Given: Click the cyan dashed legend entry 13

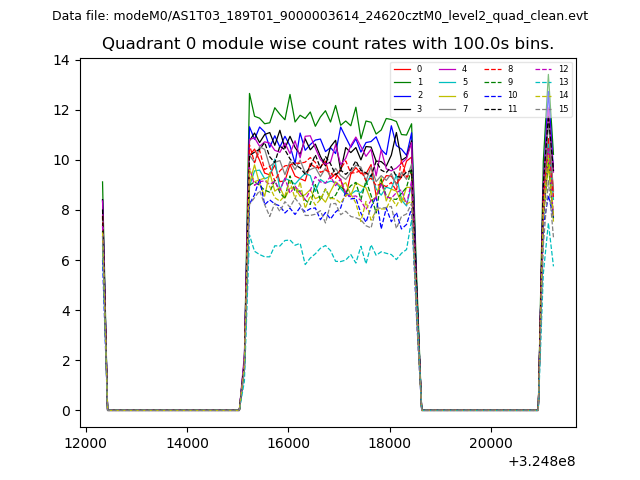Looking at the screenshot, I should pyautogui.click(x=550, y=82).
